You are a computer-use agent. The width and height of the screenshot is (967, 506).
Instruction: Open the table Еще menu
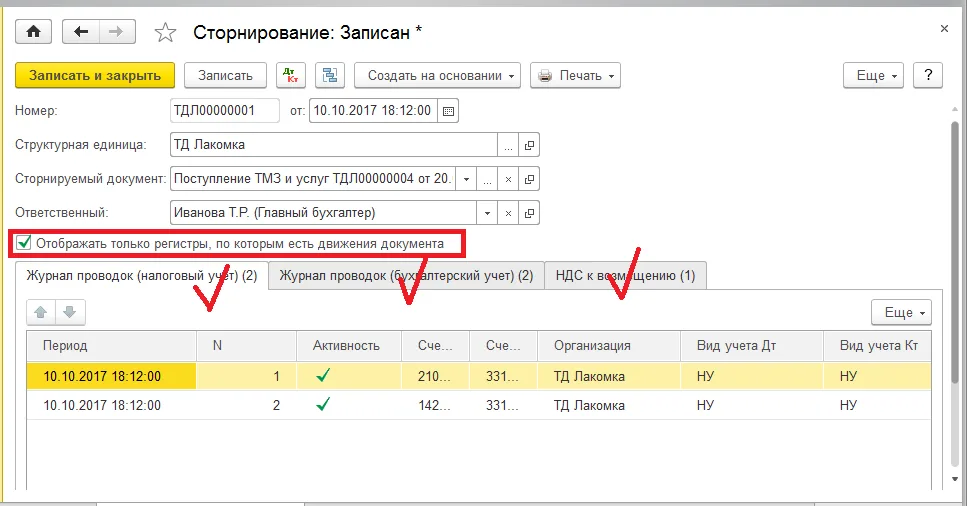point(901,312)
